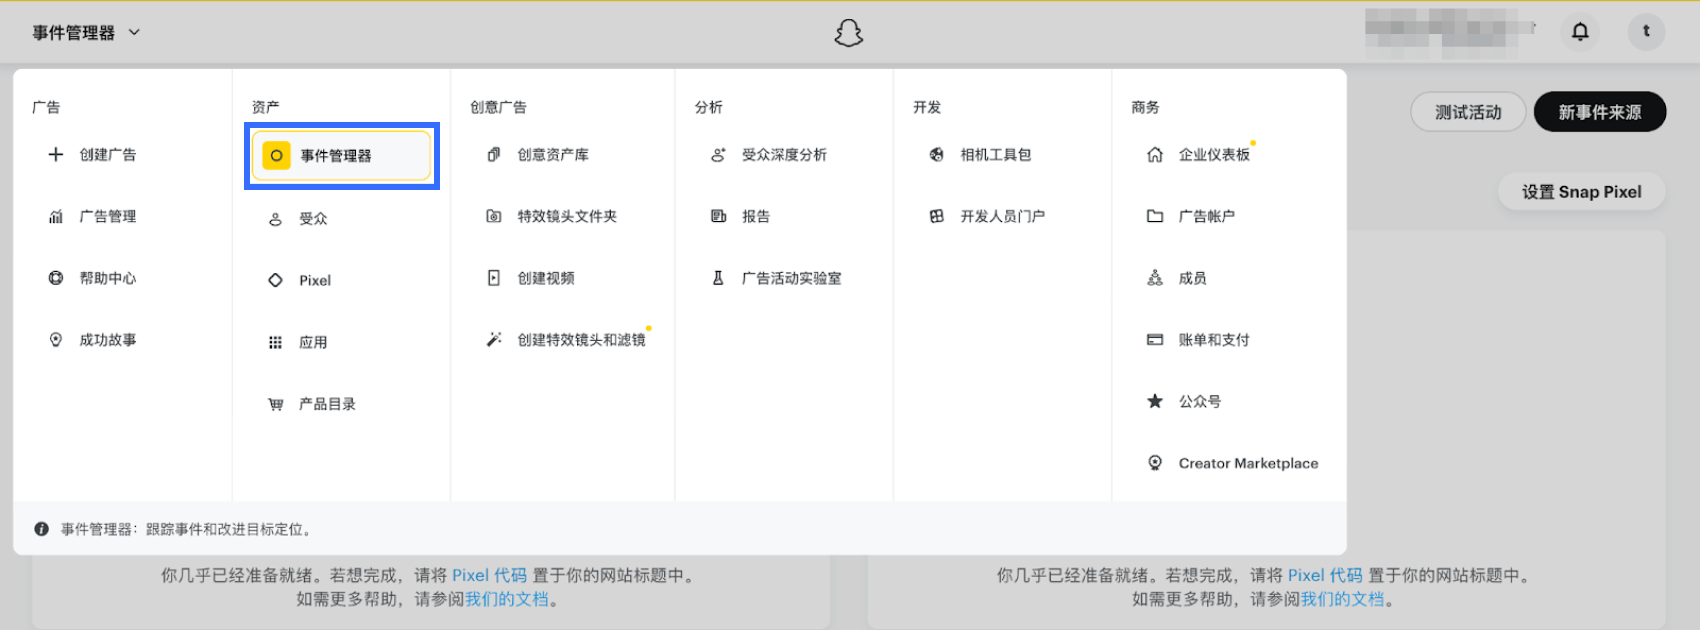Open the notifications bell icon
Screen dimensions: 1700x630
1580,32
